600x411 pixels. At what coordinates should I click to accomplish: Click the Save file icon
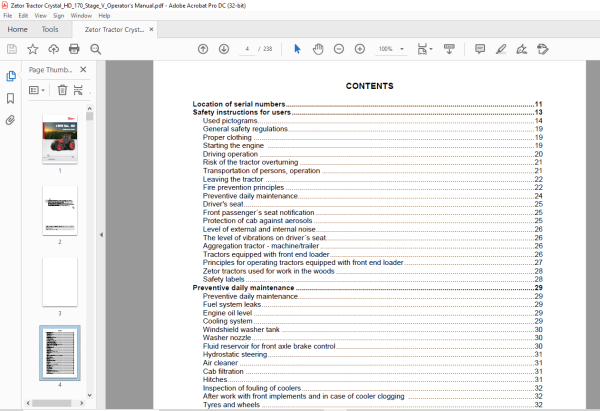(12, 49)
